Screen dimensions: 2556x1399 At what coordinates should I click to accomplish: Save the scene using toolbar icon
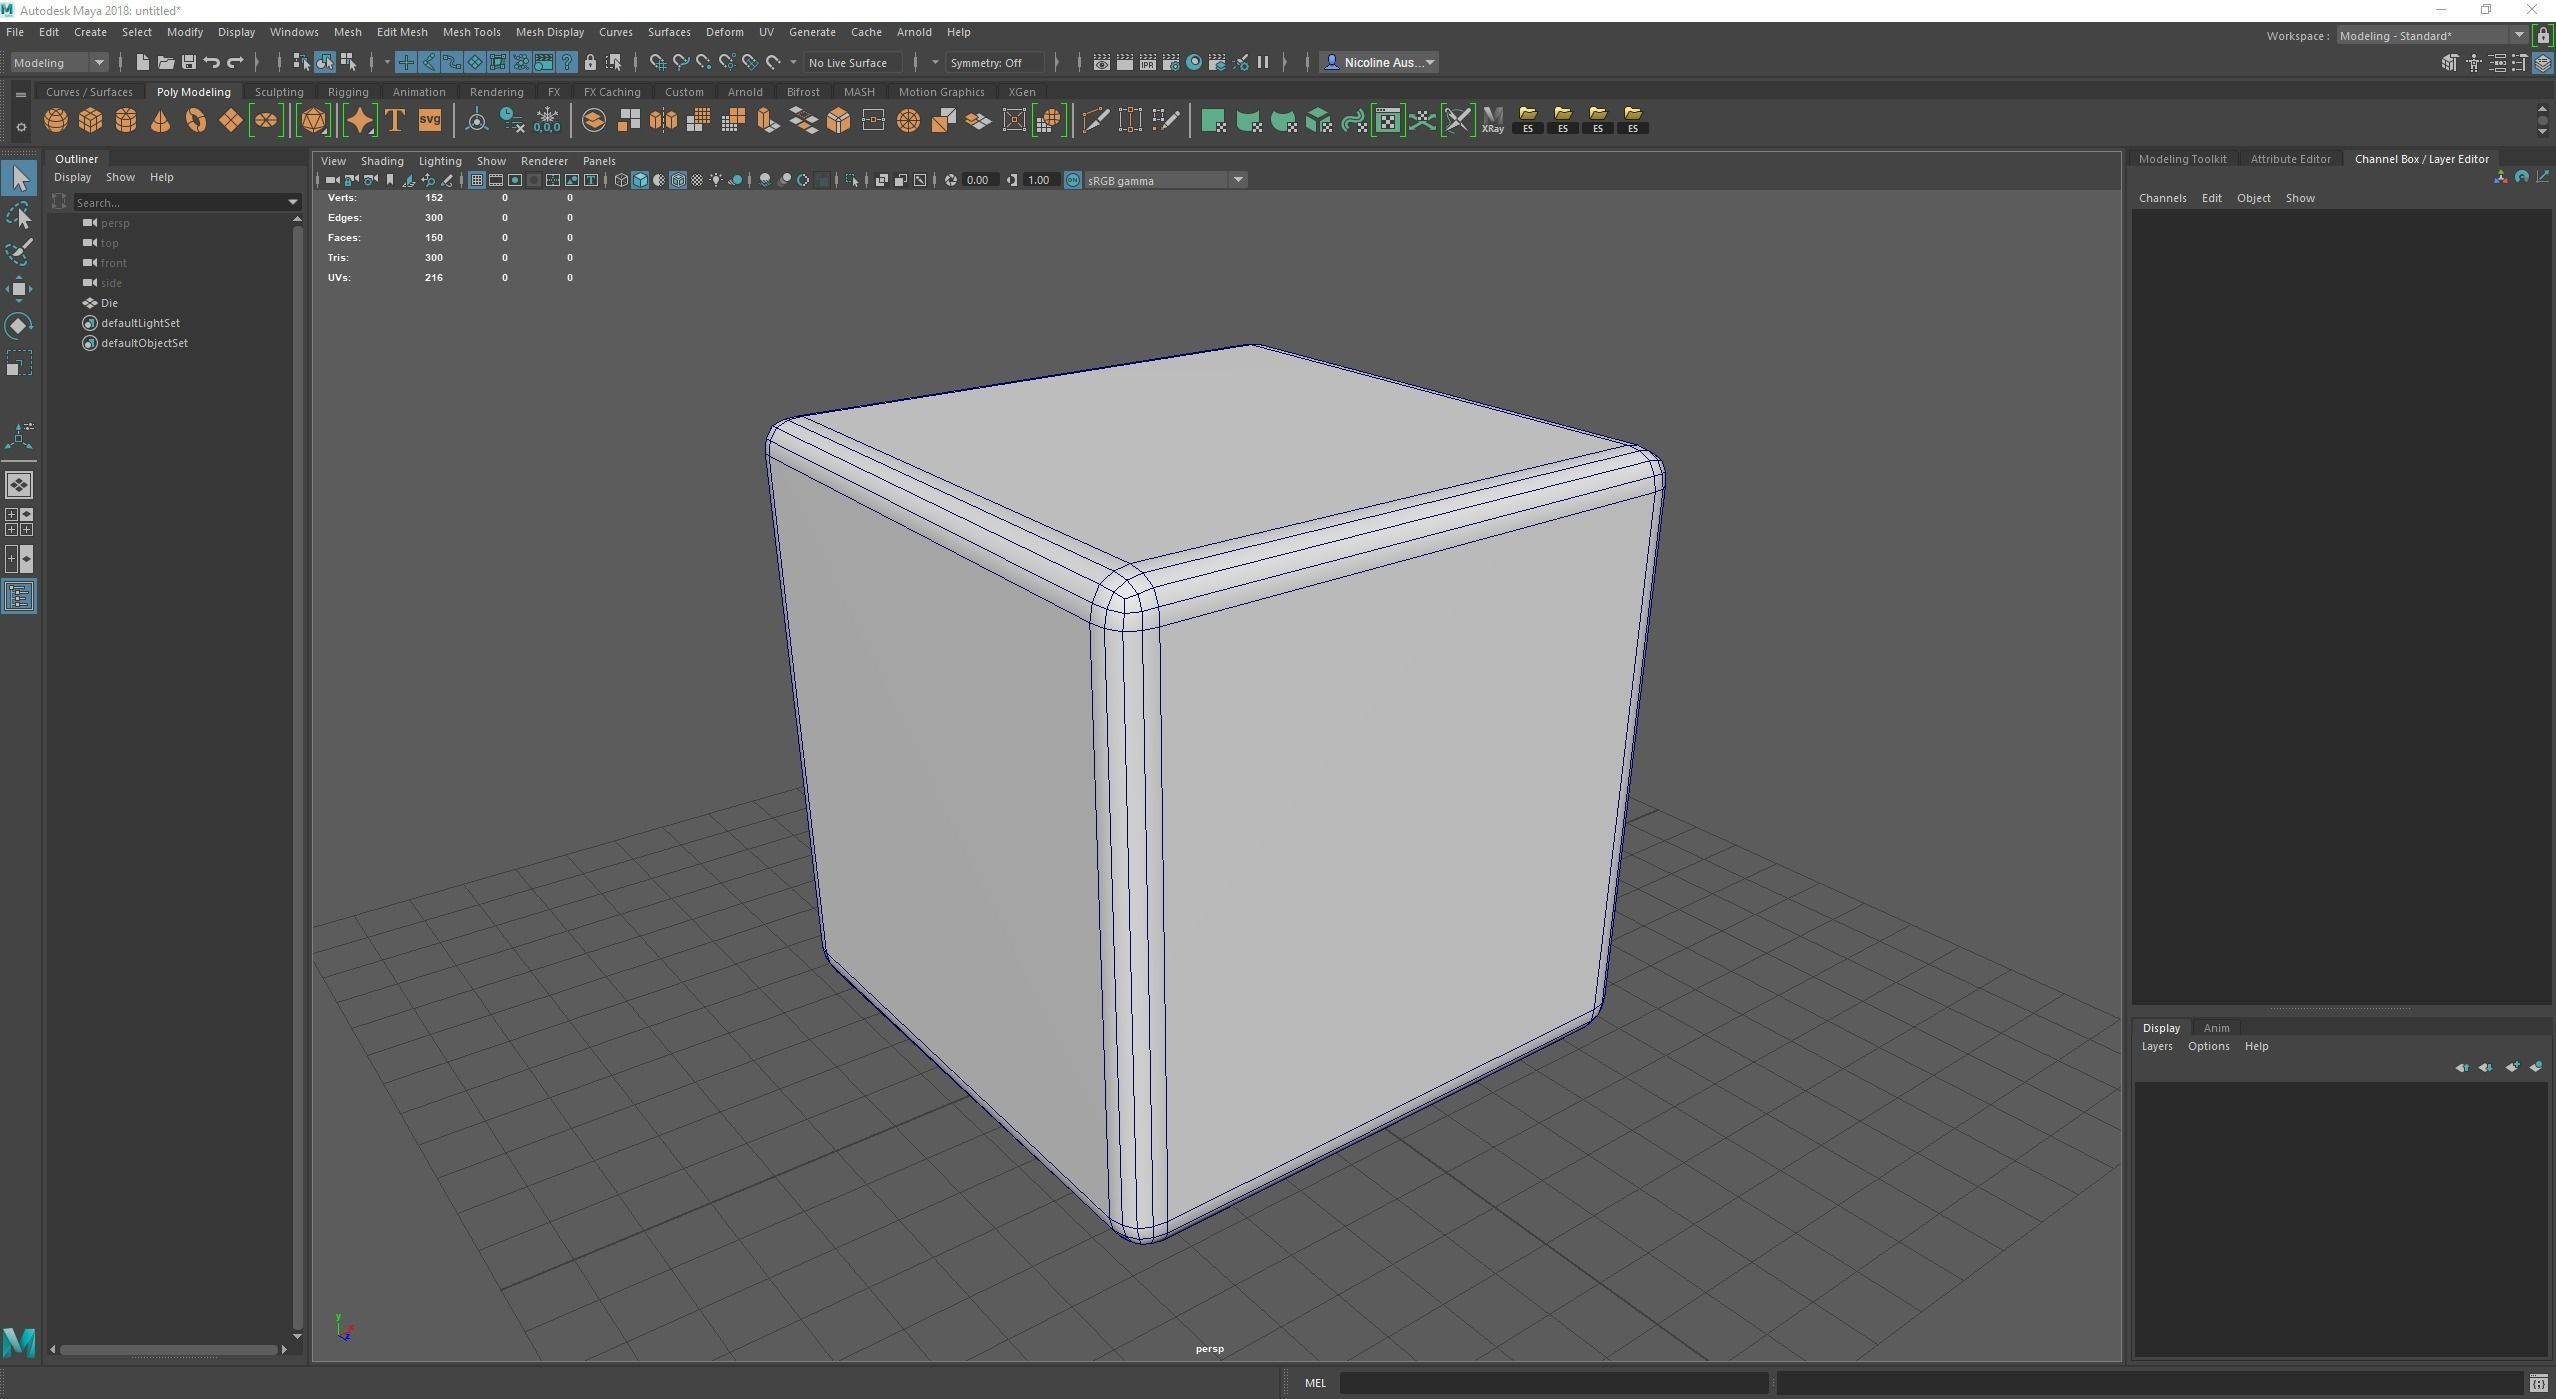point(188,62)
